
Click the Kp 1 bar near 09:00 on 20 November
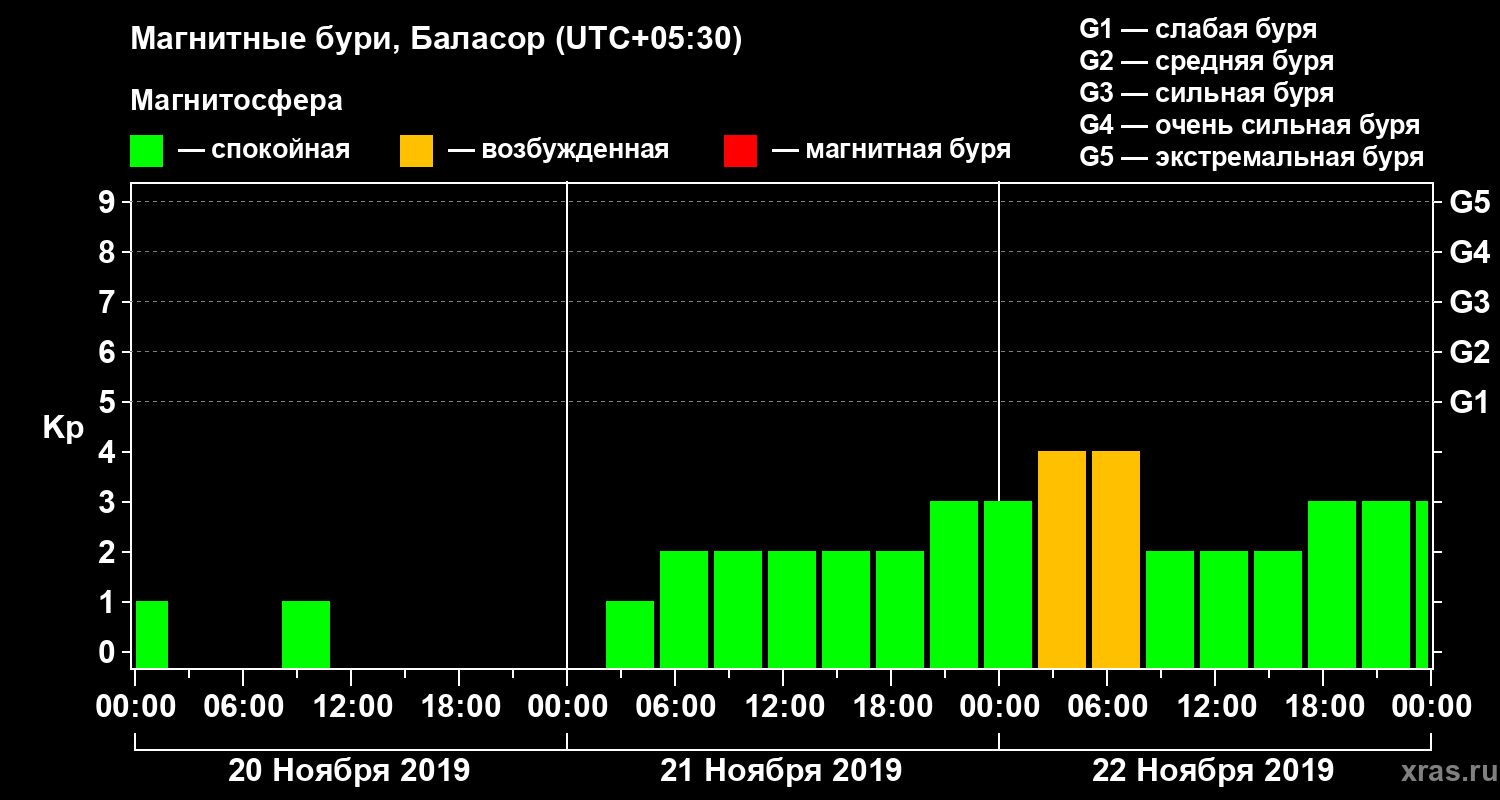pyautogui.click(x=306, y=634)
